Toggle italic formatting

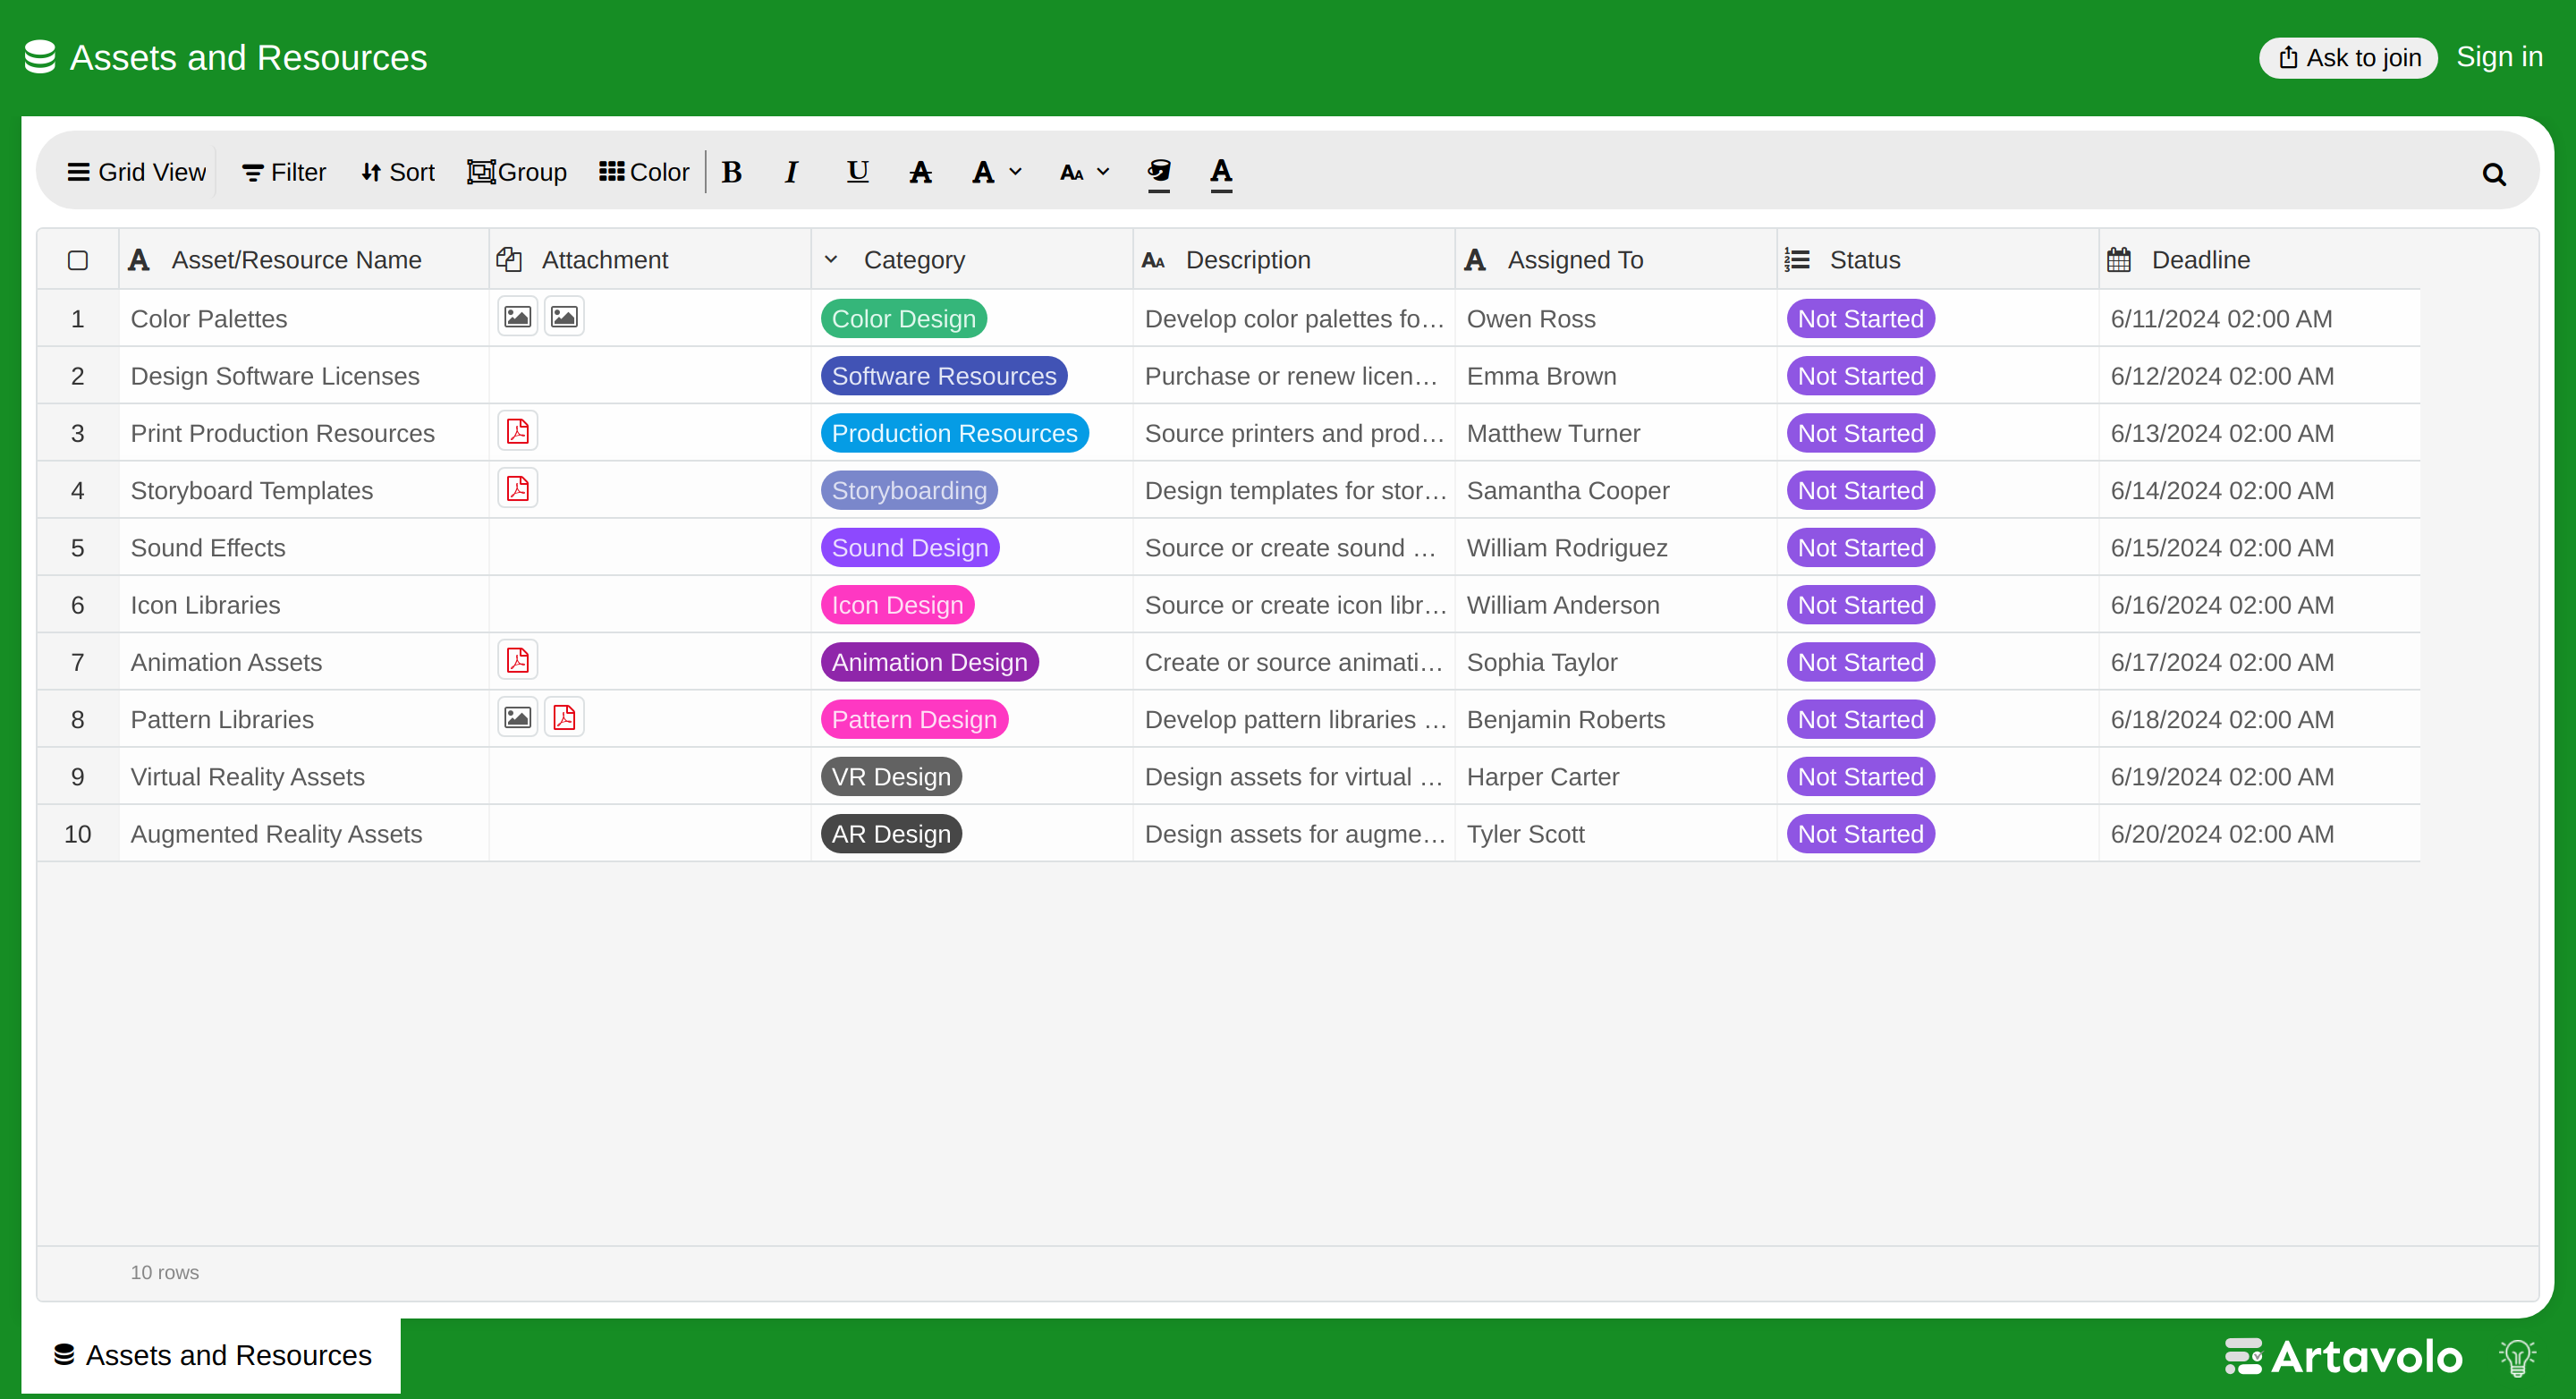[792, 172]
